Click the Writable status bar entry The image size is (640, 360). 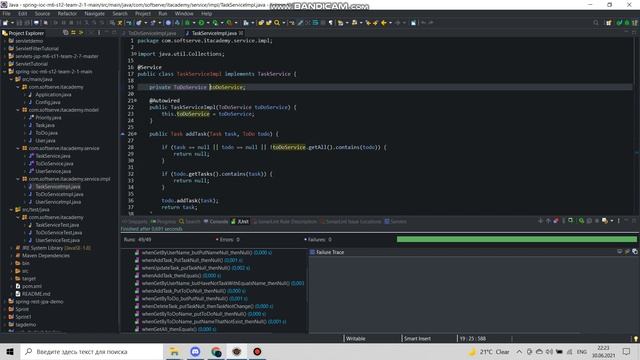(356, 338)
